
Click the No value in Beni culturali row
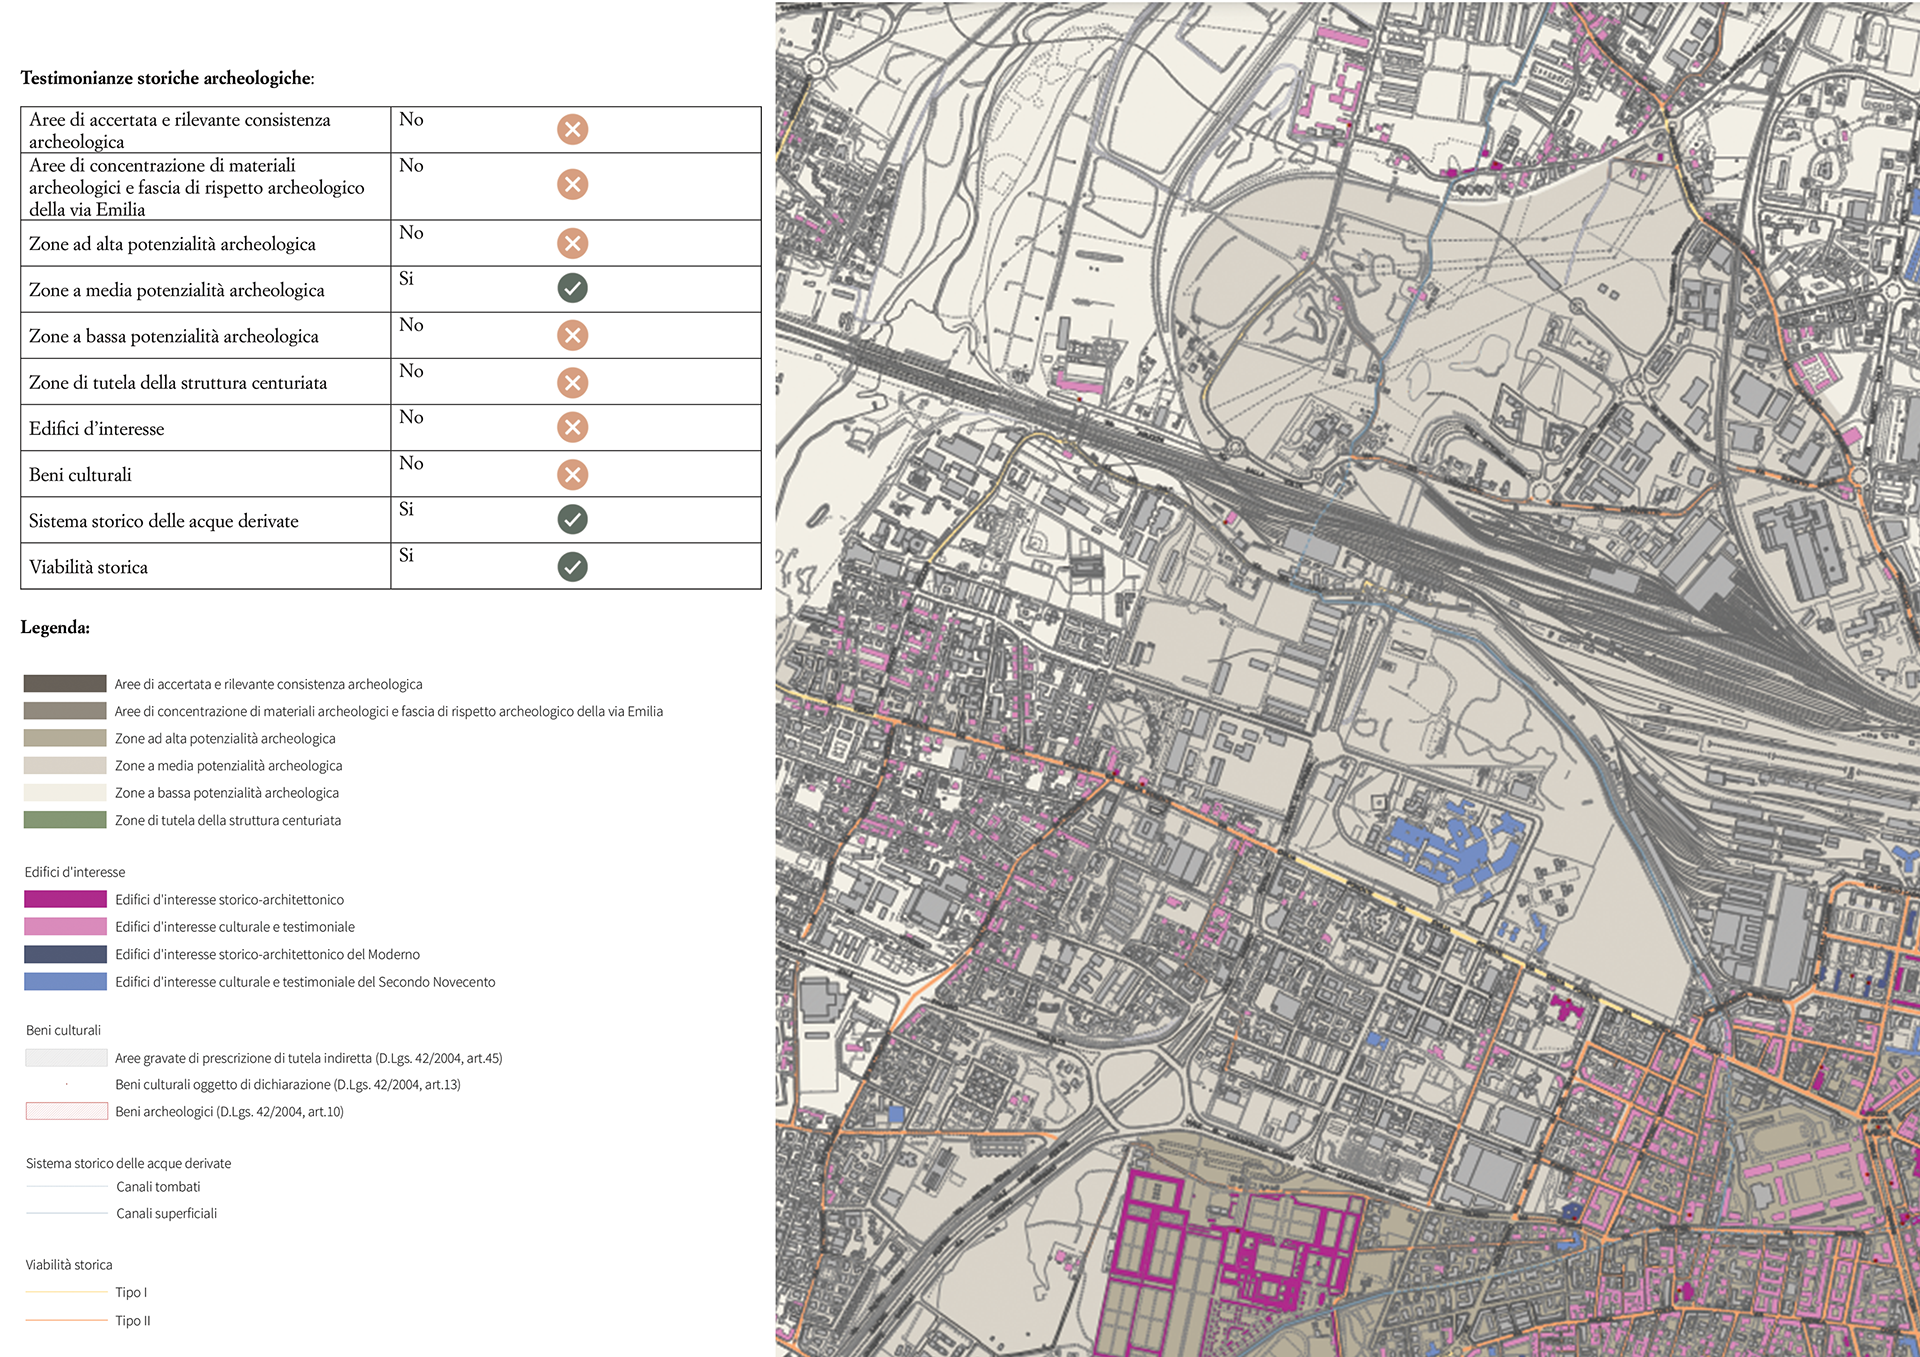tap(411, 463)
